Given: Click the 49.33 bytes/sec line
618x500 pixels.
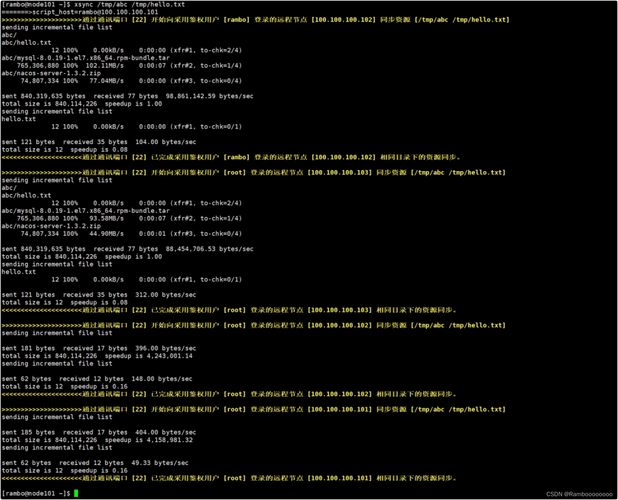Looking at the screenshot, I should [x=95, y=462].
